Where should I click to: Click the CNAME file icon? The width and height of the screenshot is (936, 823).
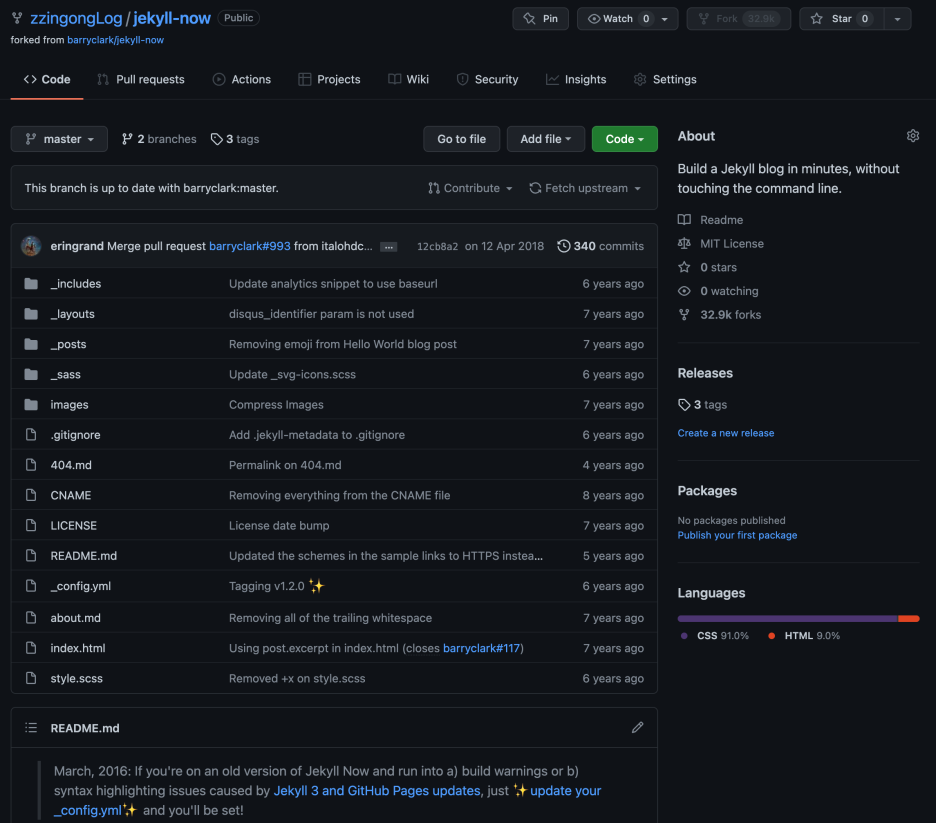point(31,495)
